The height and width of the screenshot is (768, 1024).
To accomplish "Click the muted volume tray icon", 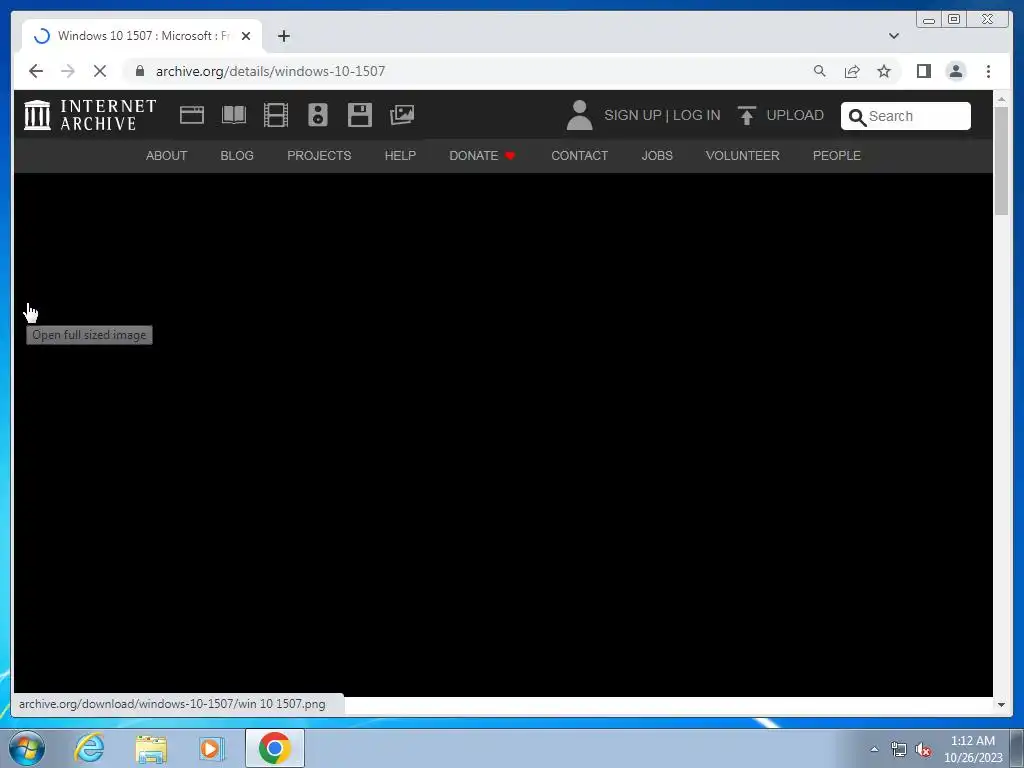I will [923, 750].
